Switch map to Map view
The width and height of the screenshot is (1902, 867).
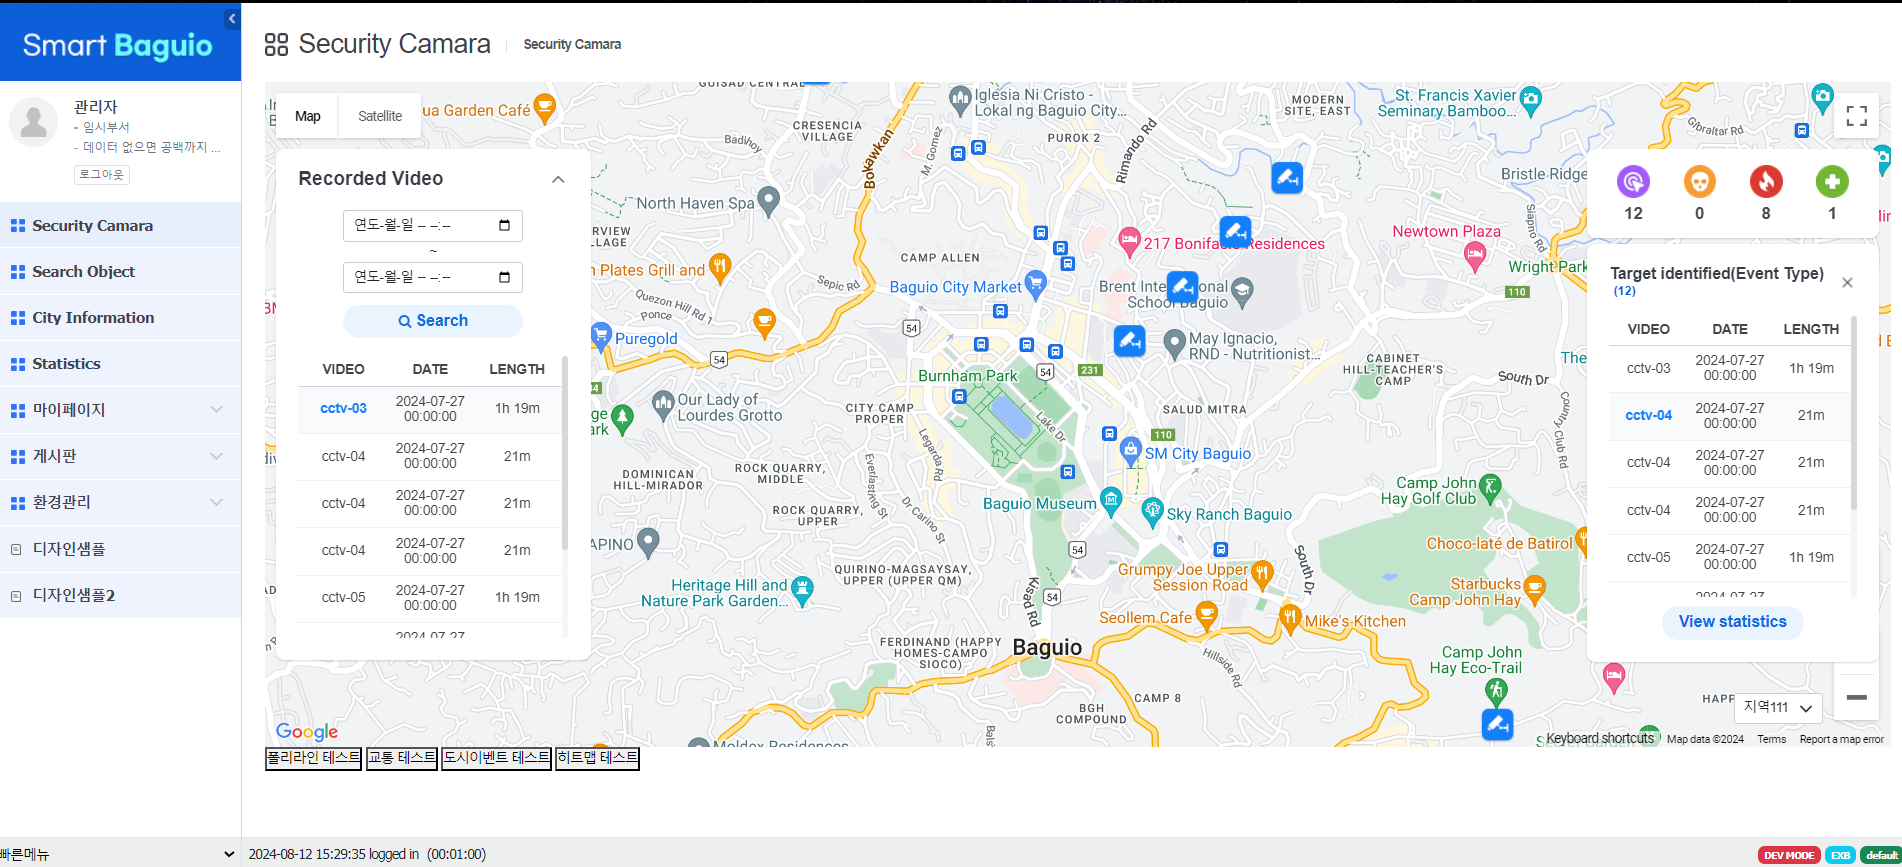[x=308, y=116]
